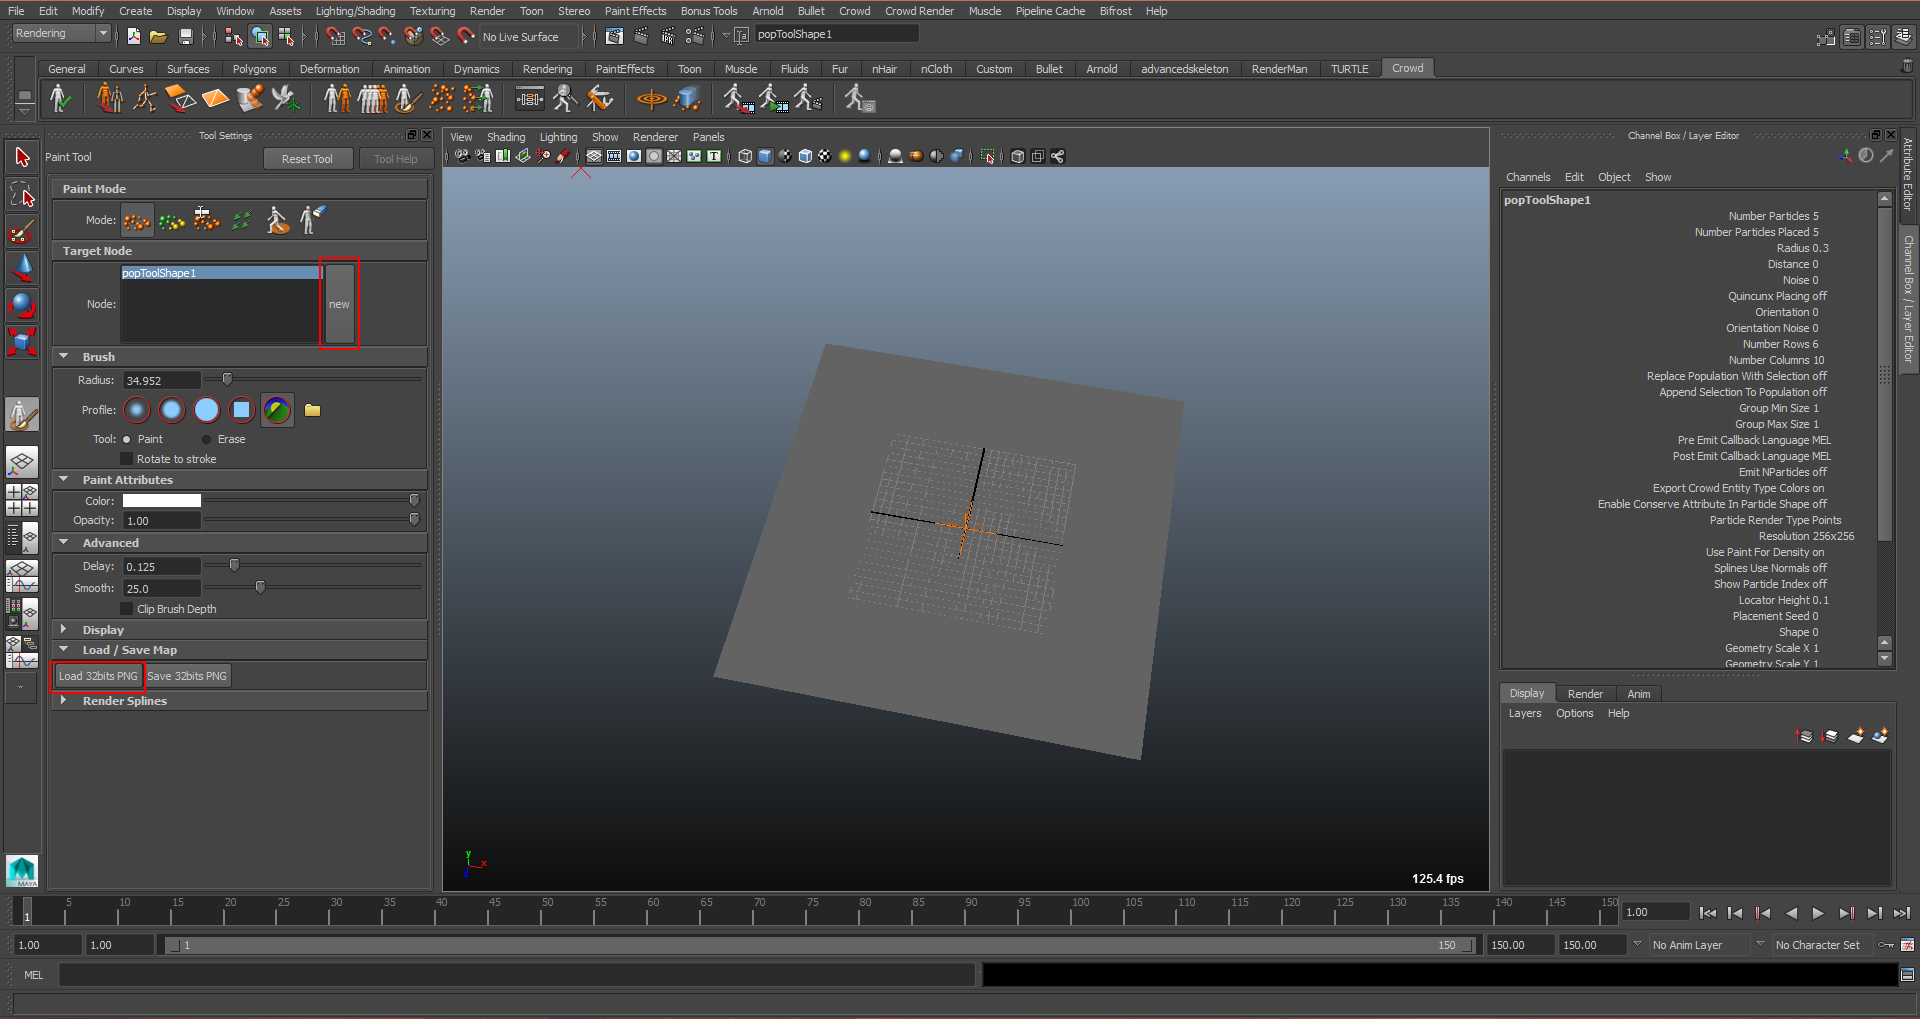Click the new target node button
The width and height of the screenshot is (1920, 1019).
pos(339,304)
